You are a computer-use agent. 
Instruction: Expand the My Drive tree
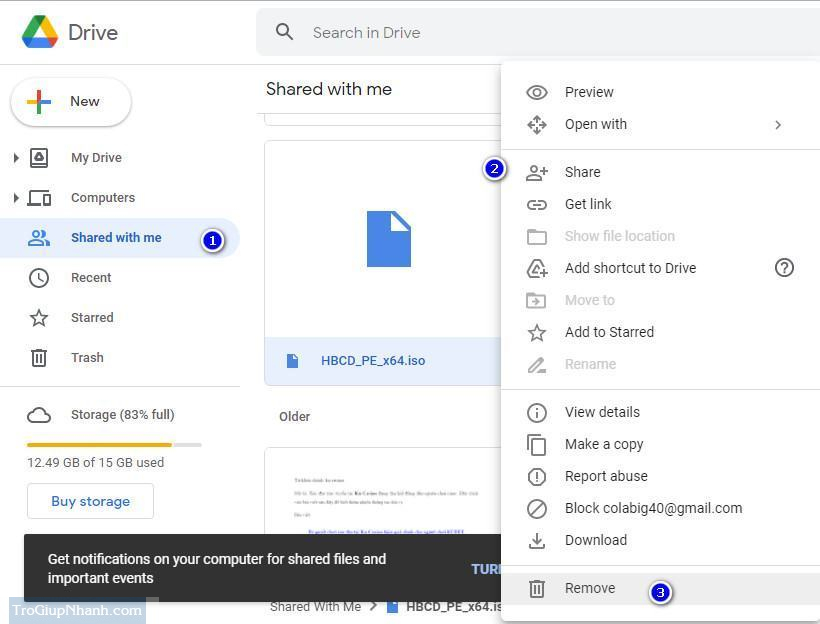tap(15, 158)
